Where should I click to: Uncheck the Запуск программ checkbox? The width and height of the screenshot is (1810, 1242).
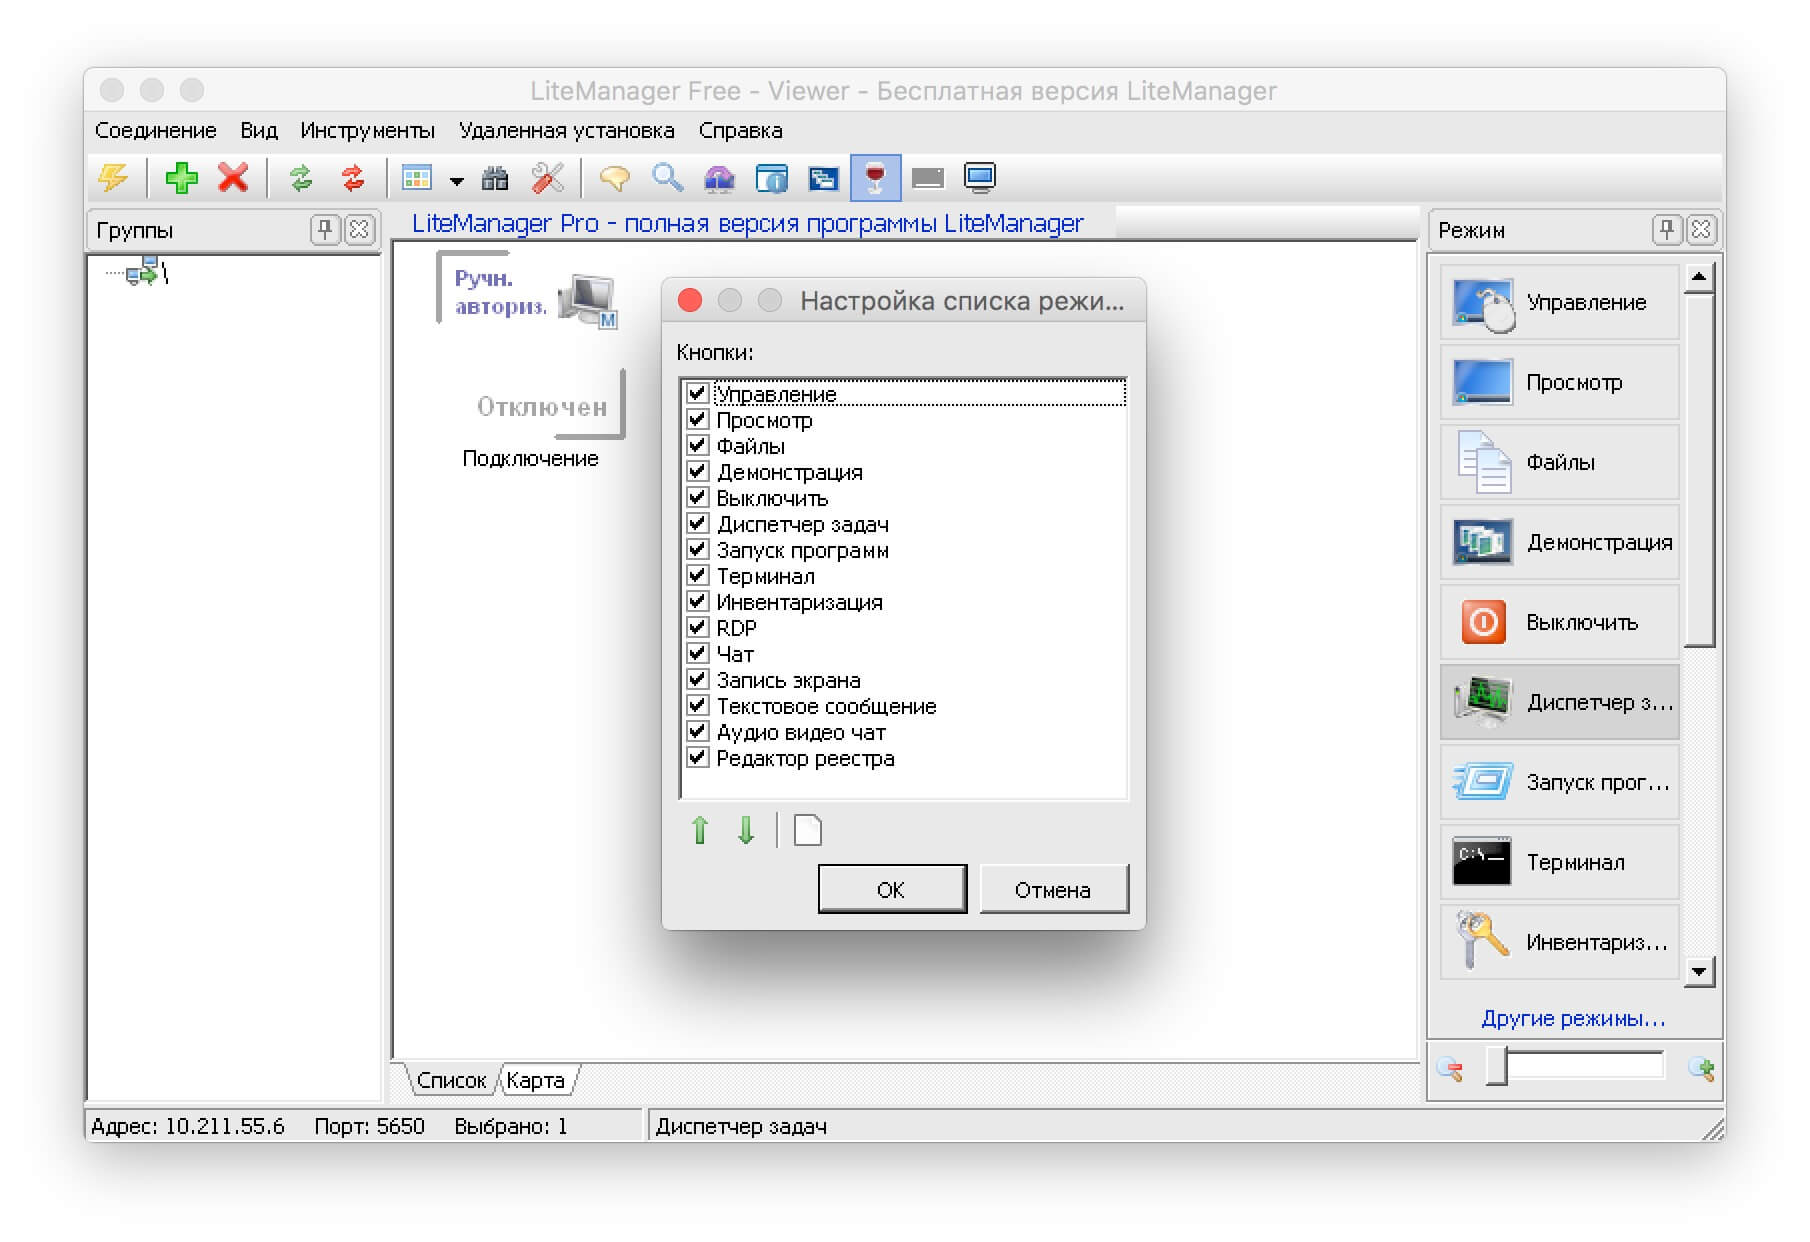[698, 549]
